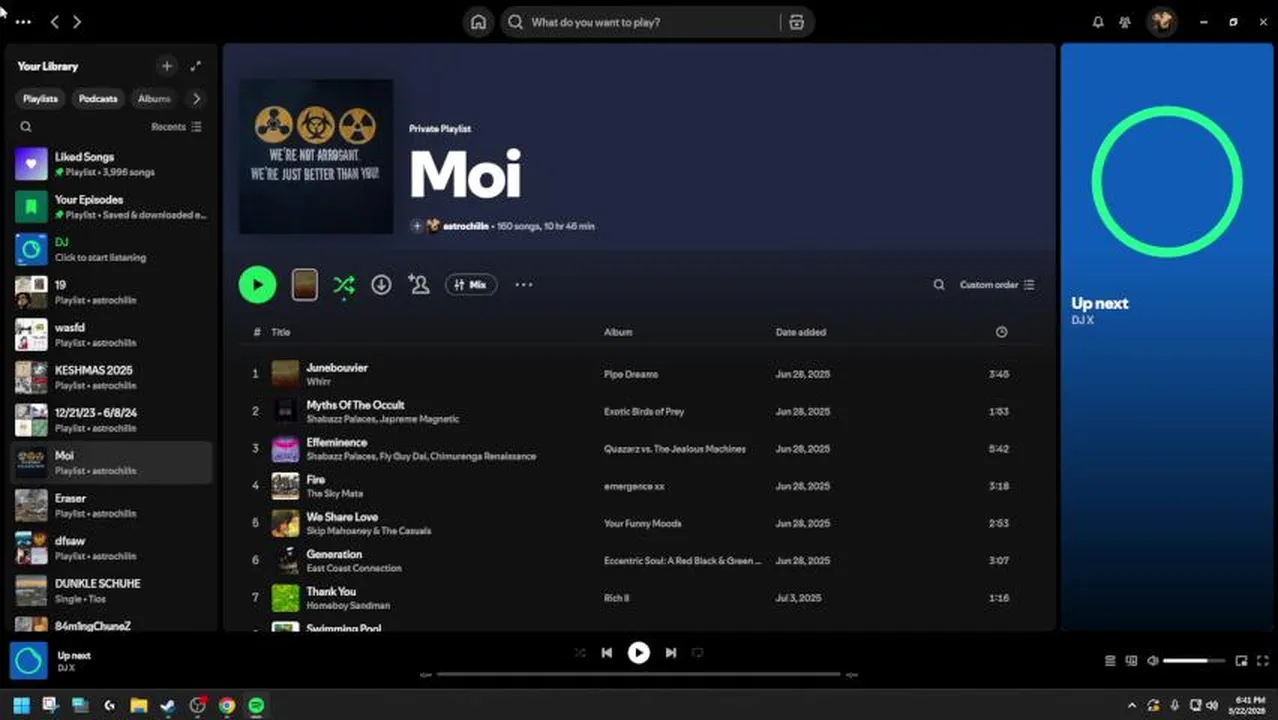Open Connect to a device
1278x720 pixels.
click(x=1132, y=661)
